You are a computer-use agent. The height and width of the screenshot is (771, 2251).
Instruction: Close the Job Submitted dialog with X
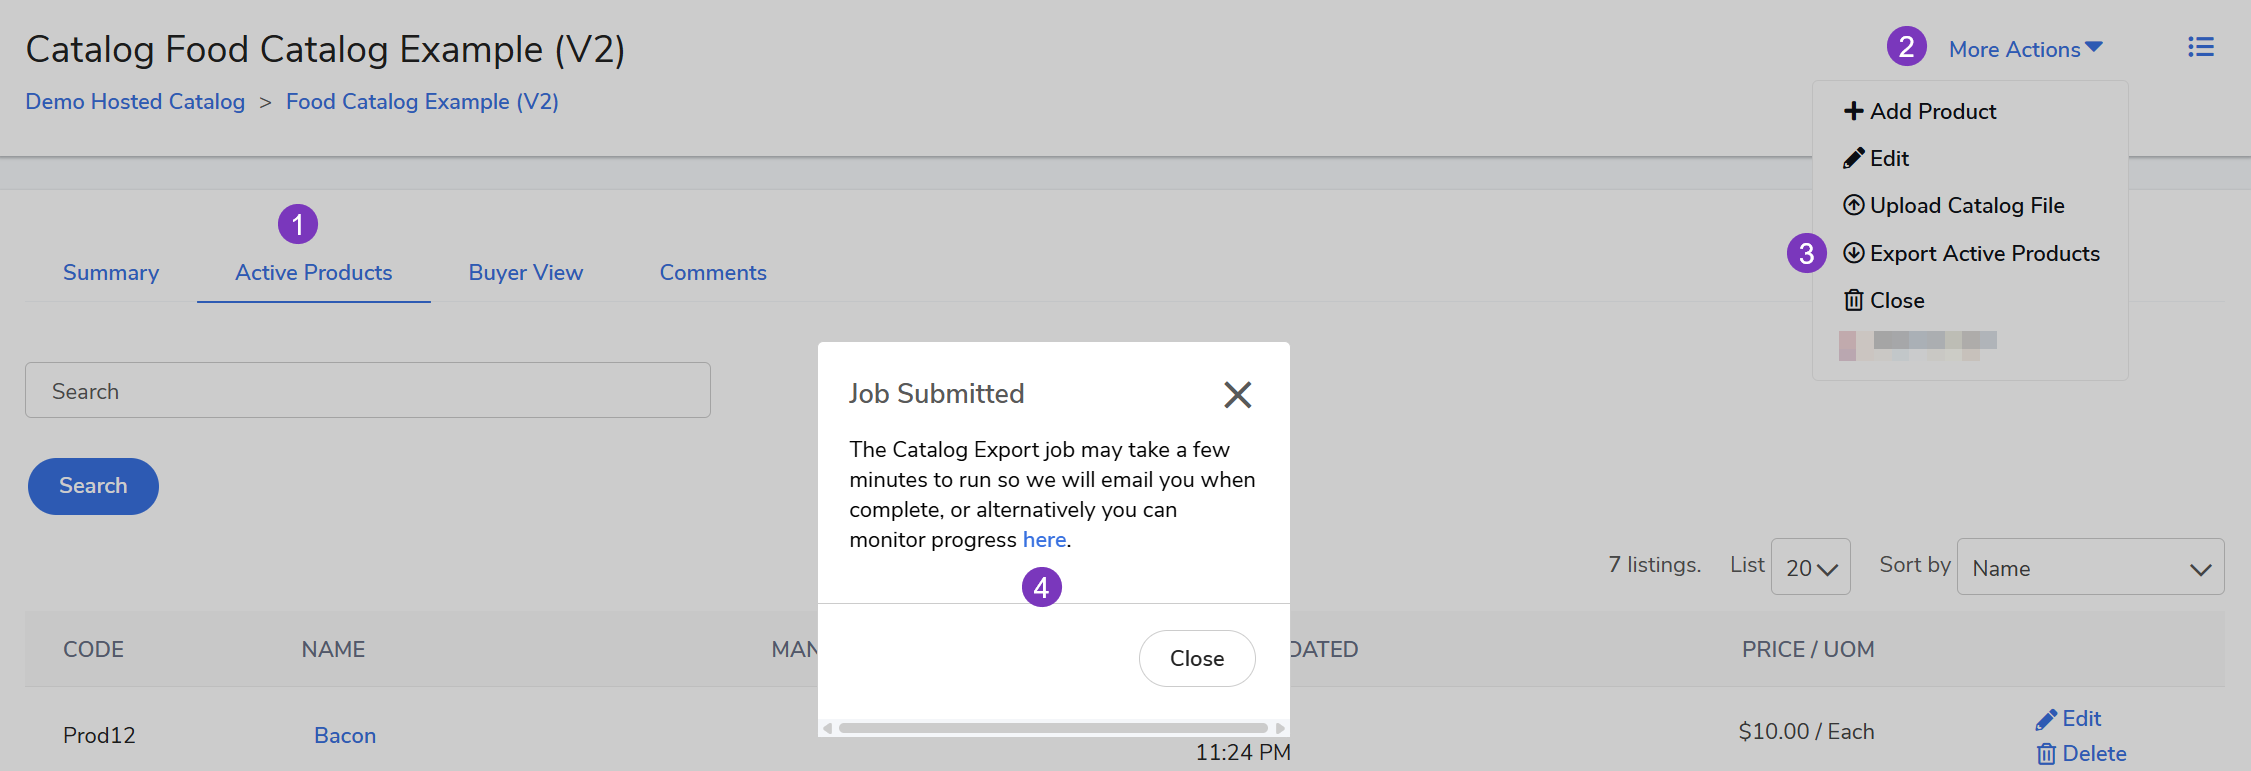click(x=1237, y=395)
